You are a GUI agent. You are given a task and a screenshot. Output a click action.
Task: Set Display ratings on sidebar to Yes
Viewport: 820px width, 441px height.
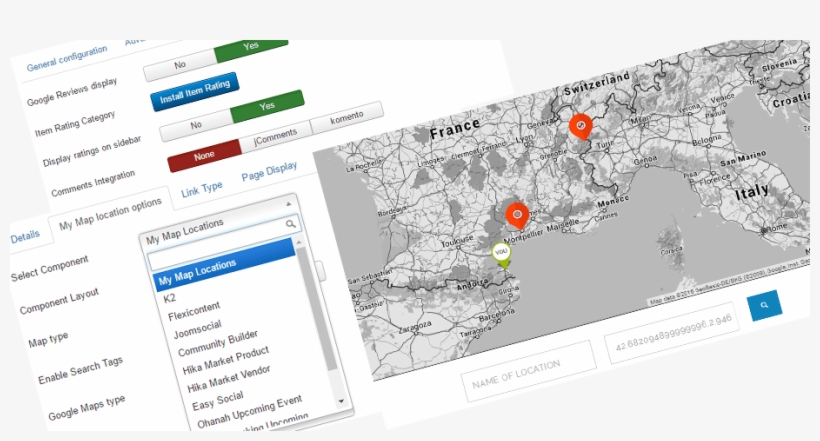click(267, 106)
